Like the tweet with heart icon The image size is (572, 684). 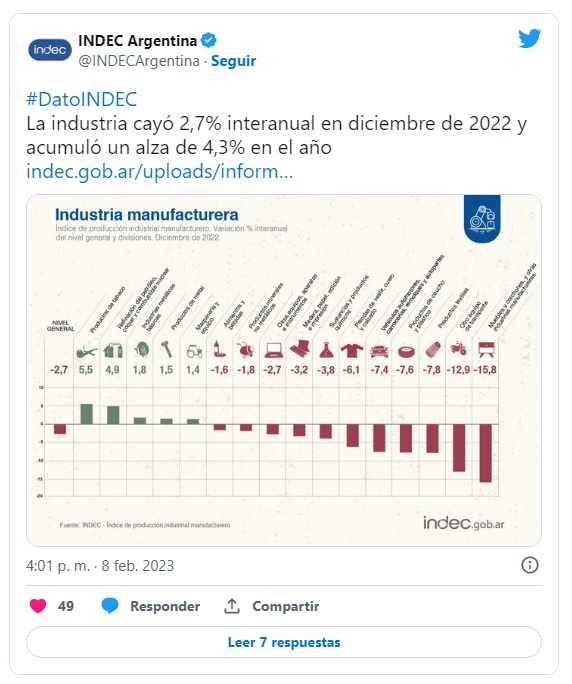(x=38, y=606)
